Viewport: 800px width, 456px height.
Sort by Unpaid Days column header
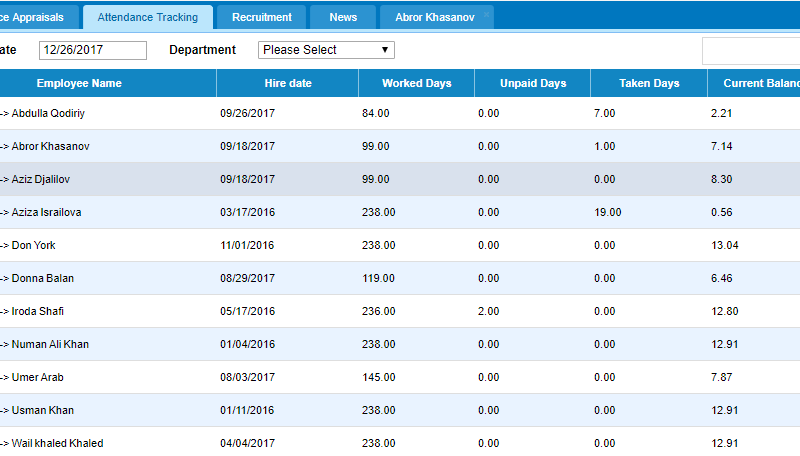coord(533,83)
